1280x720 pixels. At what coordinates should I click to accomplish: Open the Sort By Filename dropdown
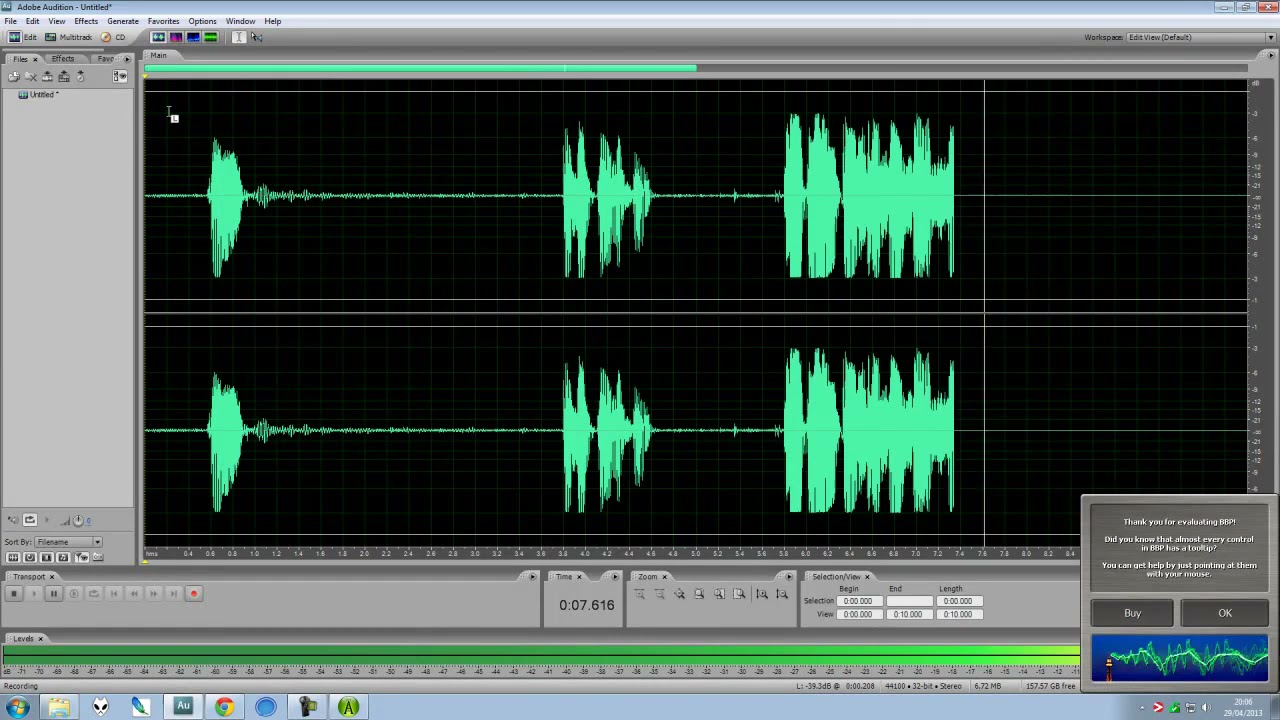tap(68, 542)
